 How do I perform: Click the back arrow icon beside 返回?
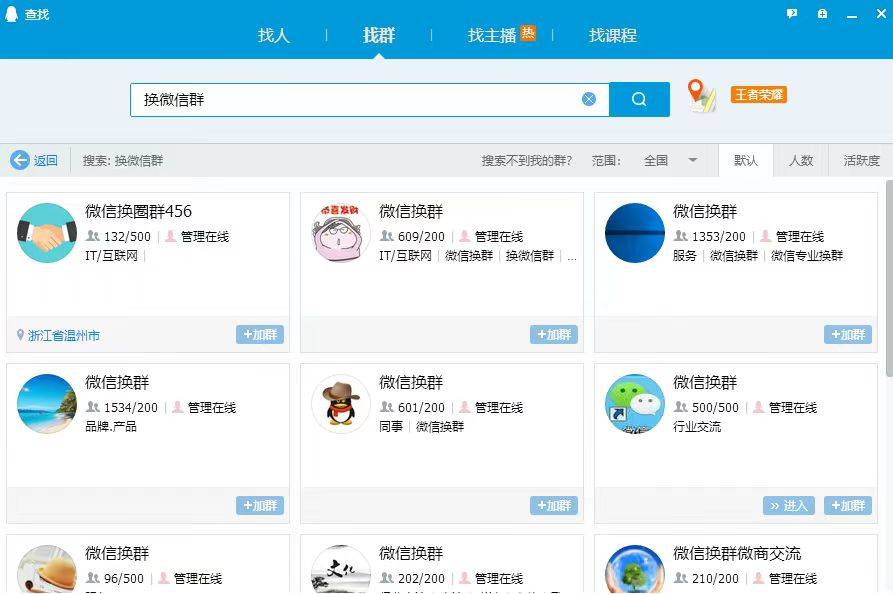pyautogui.click(x=20, y=160)
